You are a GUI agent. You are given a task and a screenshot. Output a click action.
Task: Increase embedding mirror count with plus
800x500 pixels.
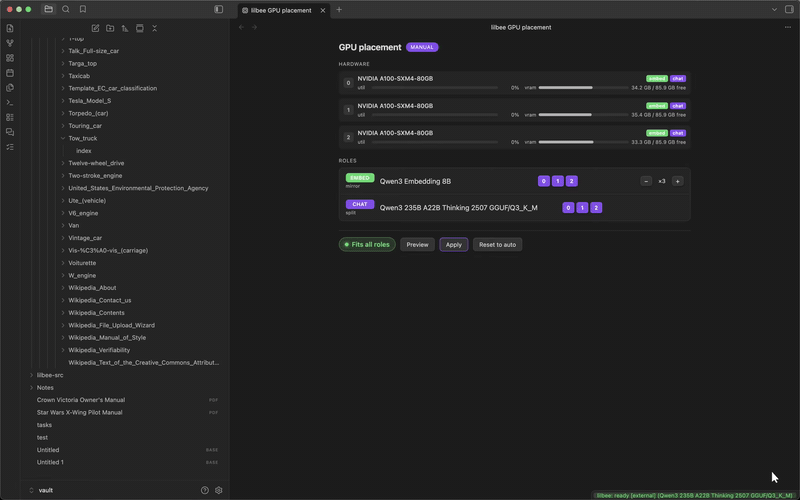(678, 181)
